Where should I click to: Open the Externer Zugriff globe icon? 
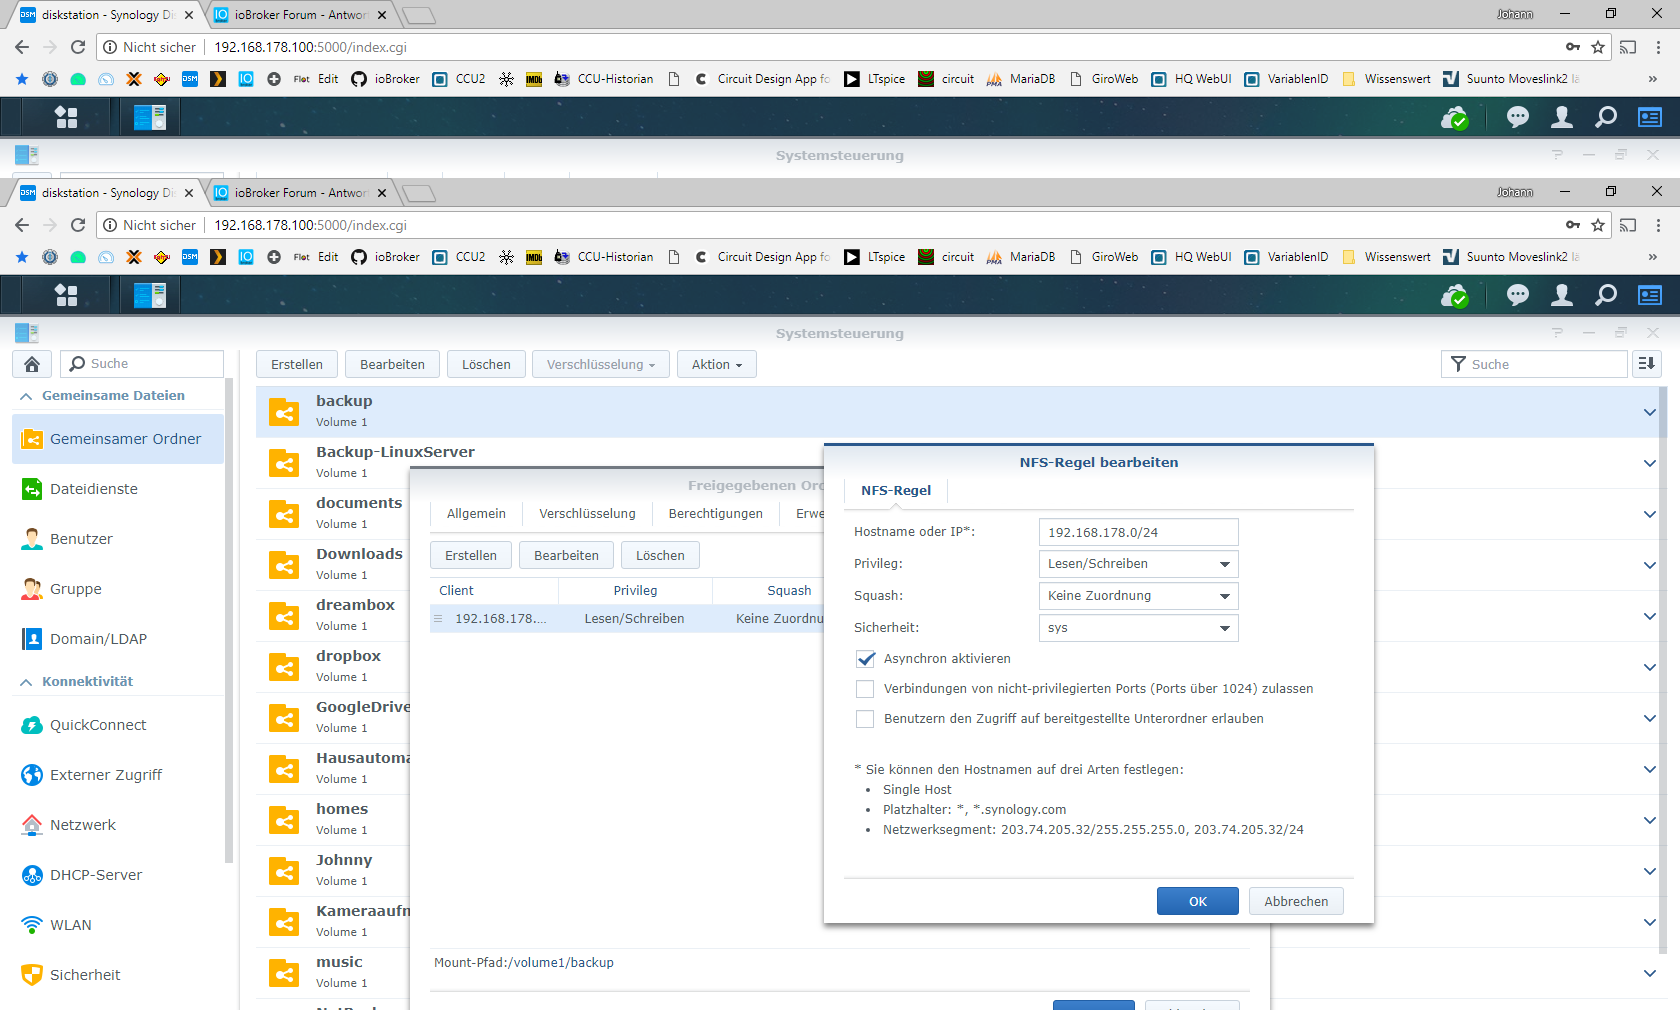[32, 775]
